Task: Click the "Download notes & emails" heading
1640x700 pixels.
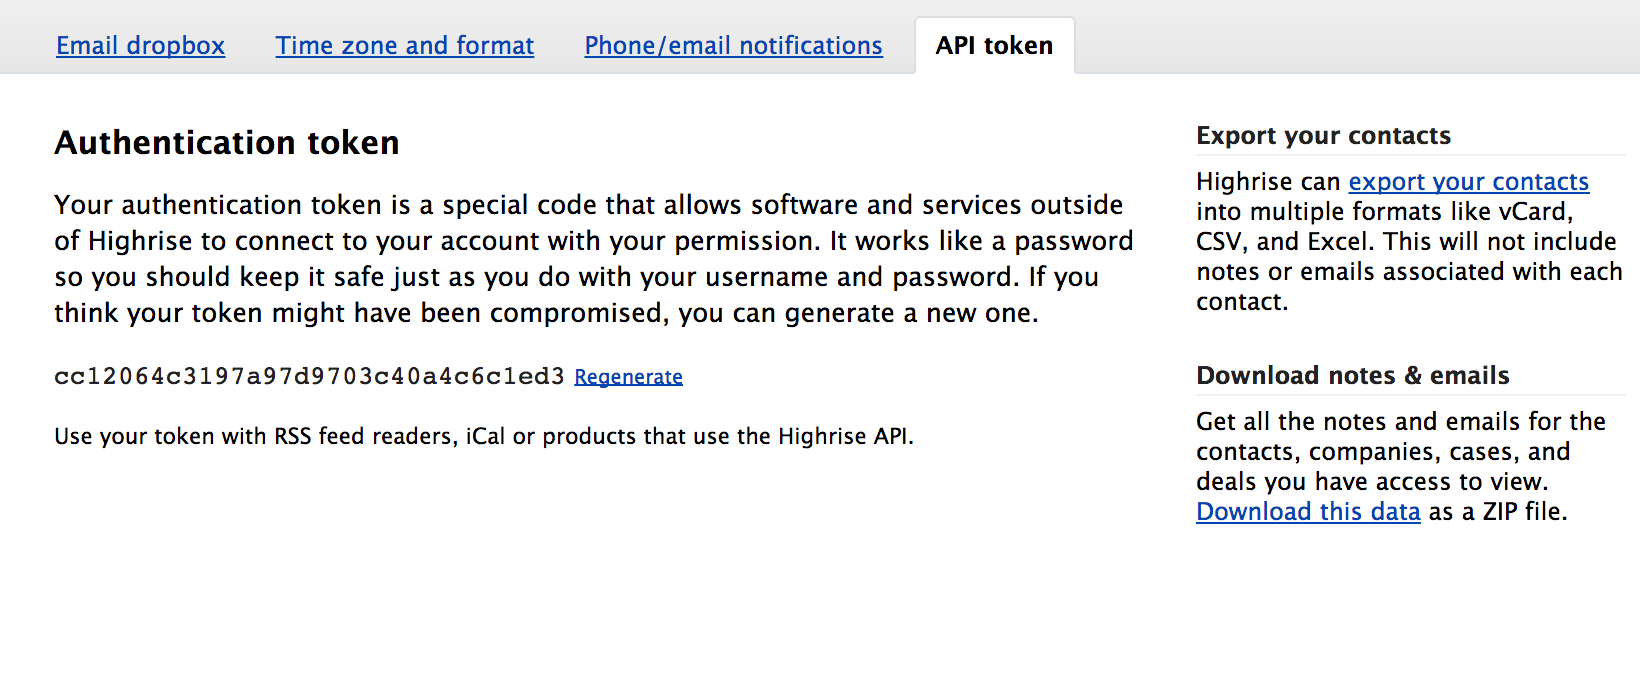Action: (x=1352, y=376)
